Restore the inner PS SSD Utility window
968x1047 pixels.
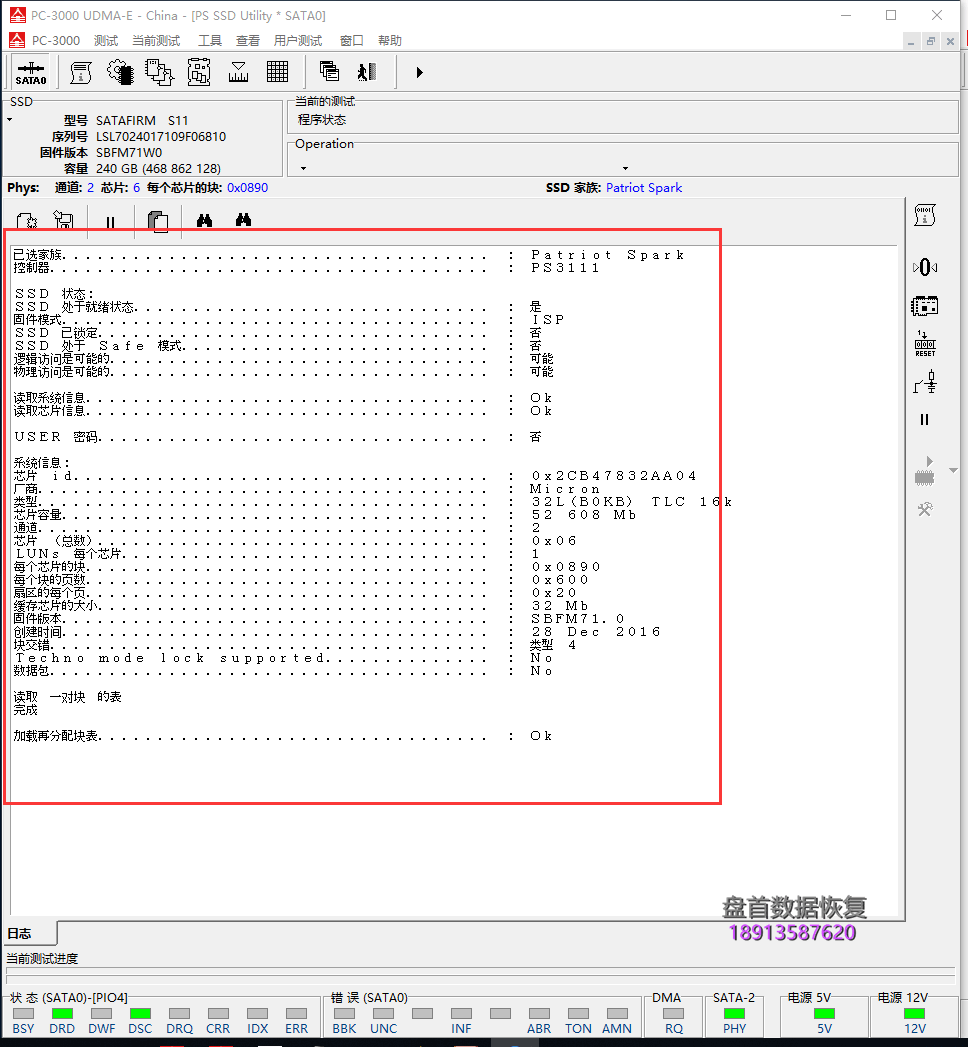[x=931, y=41]
